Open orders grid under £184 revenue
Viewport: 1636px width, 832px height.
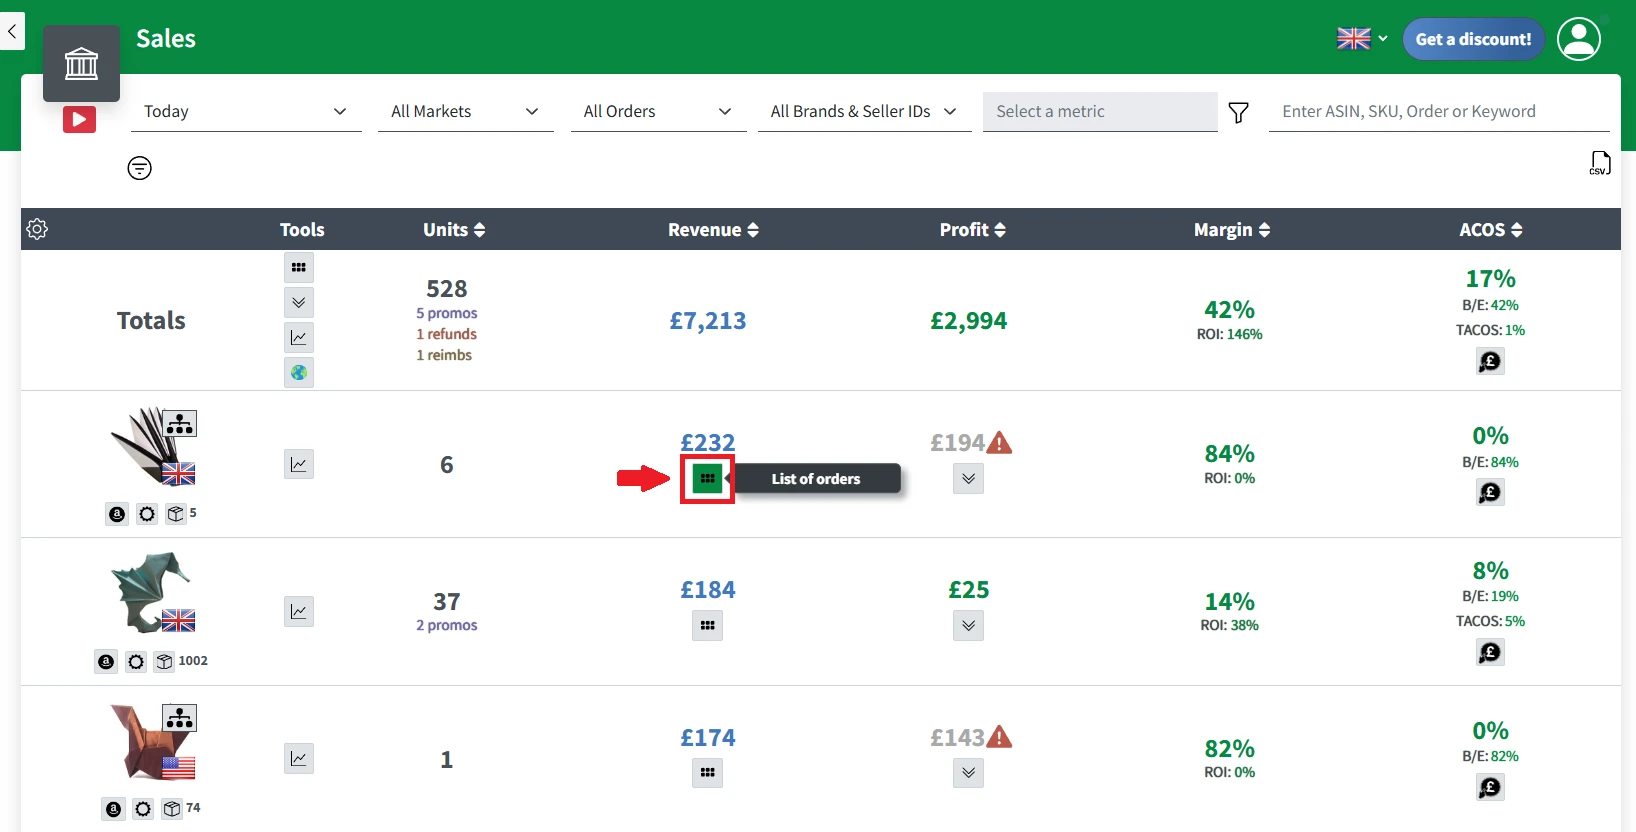pyautogui.click(x=708, y=626)
